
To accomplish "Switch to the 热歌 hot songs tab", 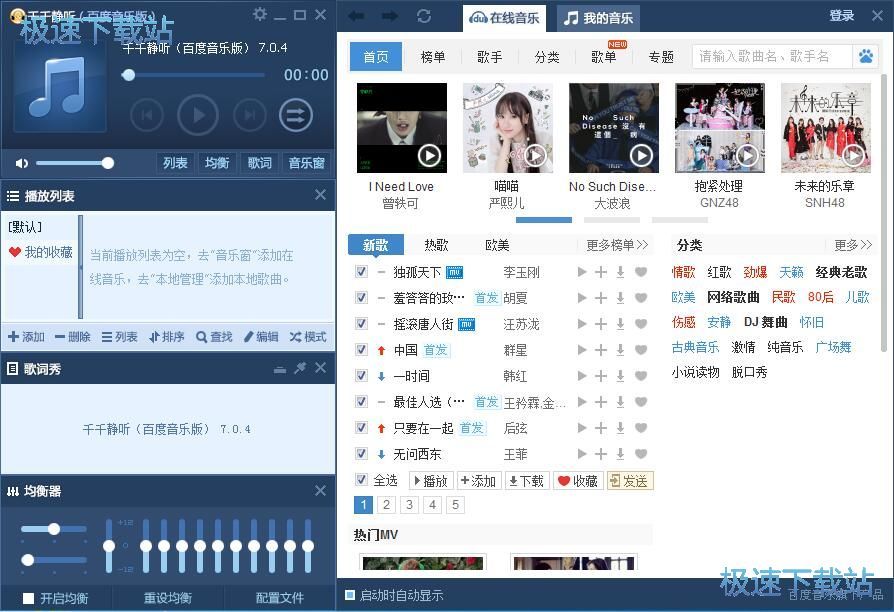I will click(436, 245).
